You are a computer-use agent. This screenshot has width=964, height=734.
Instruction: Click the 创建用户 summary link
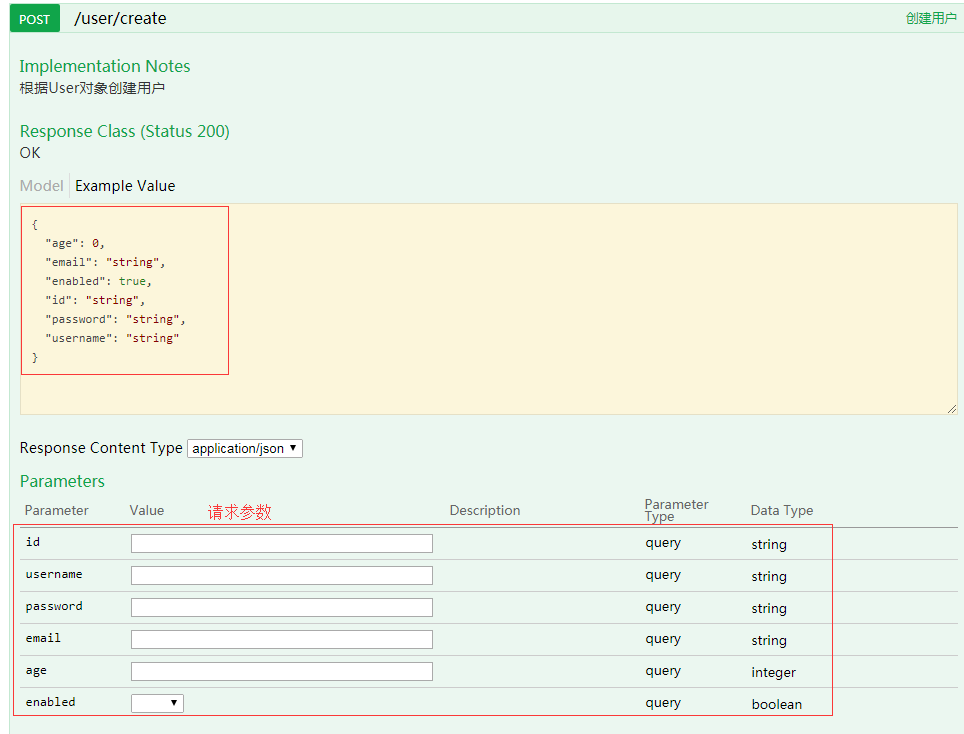tap(930, 18)
